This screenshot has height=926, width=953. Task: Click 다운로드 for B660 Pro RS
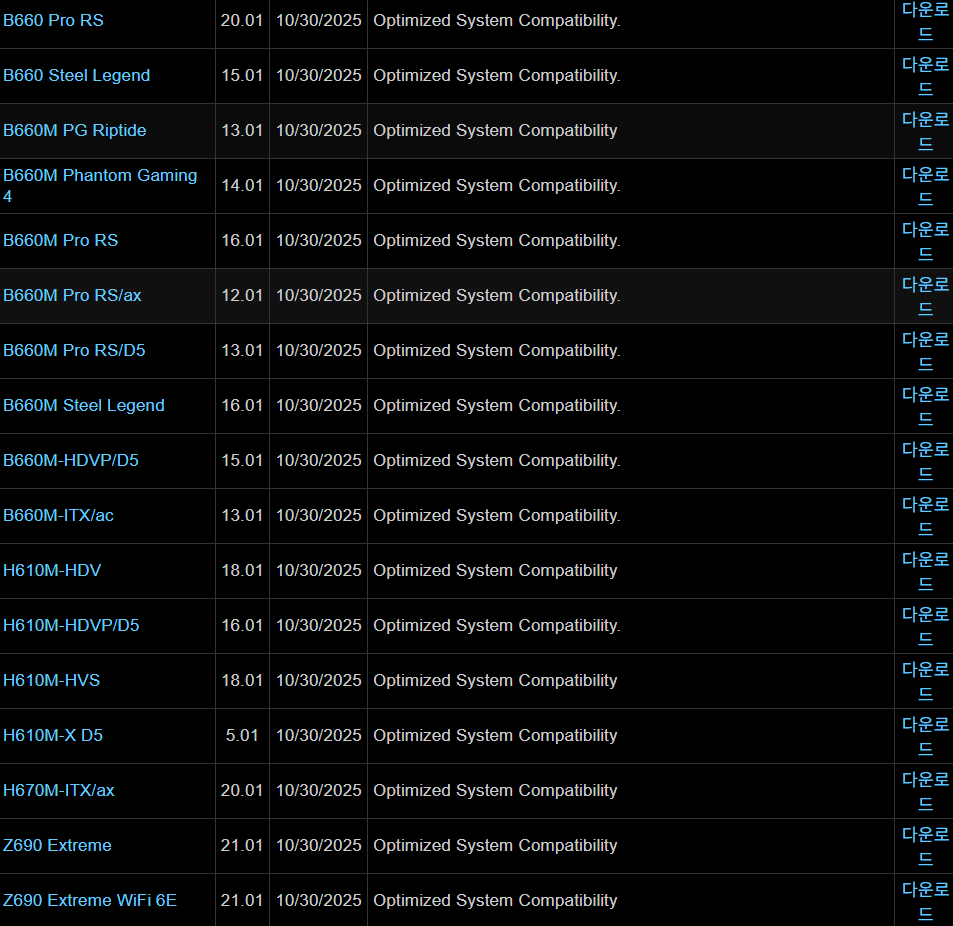(x=925, y=21)
